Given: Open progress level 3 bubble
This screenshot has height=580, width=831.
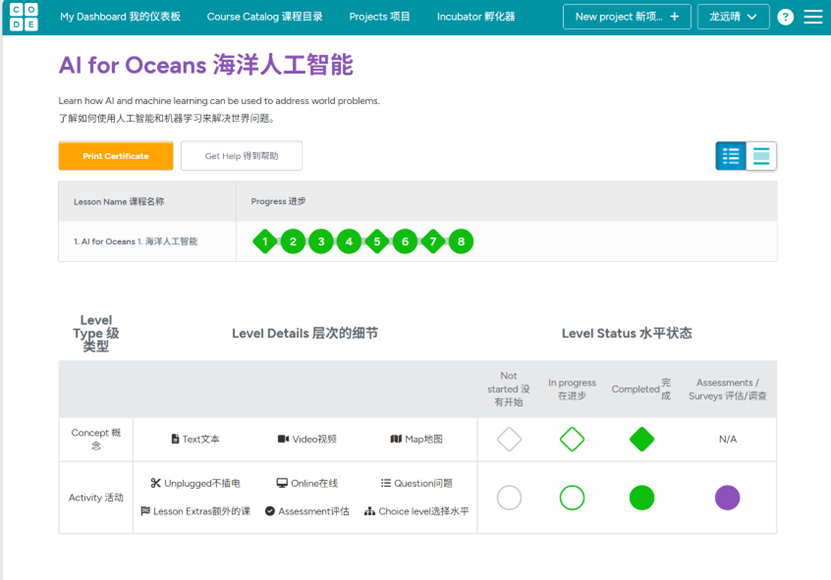Looking at the screenshot, I should (x=321, y=242).
